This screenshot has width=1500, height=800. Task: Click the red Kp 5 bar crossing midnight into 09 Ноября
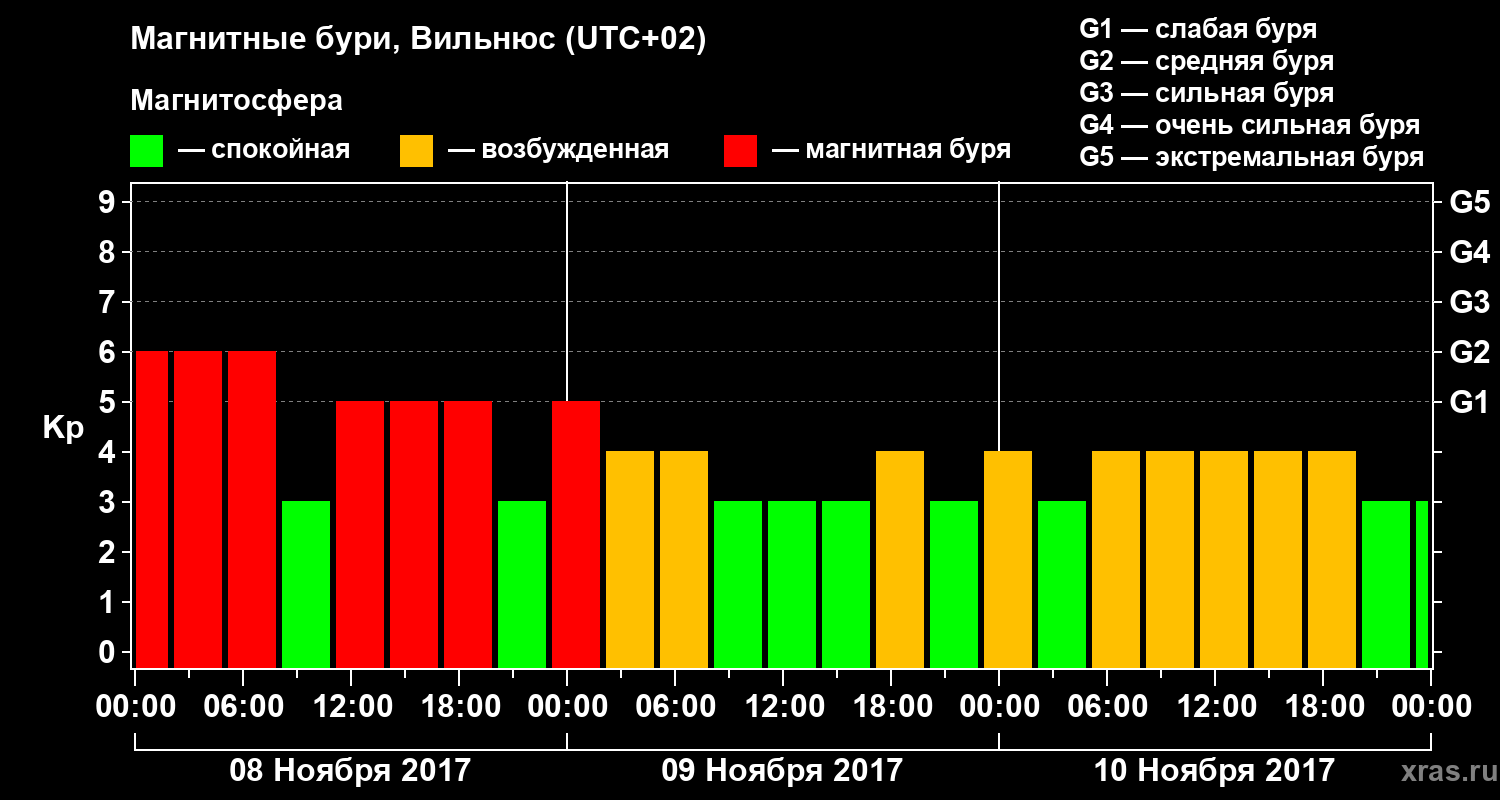pos(576,534)
